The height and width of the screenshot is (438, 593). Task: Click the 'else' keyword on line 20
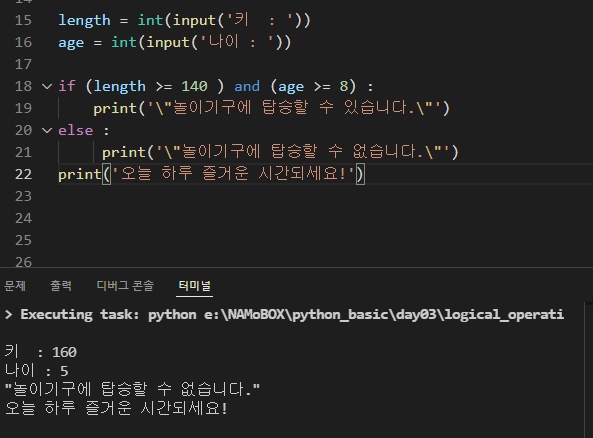point(76,130)
